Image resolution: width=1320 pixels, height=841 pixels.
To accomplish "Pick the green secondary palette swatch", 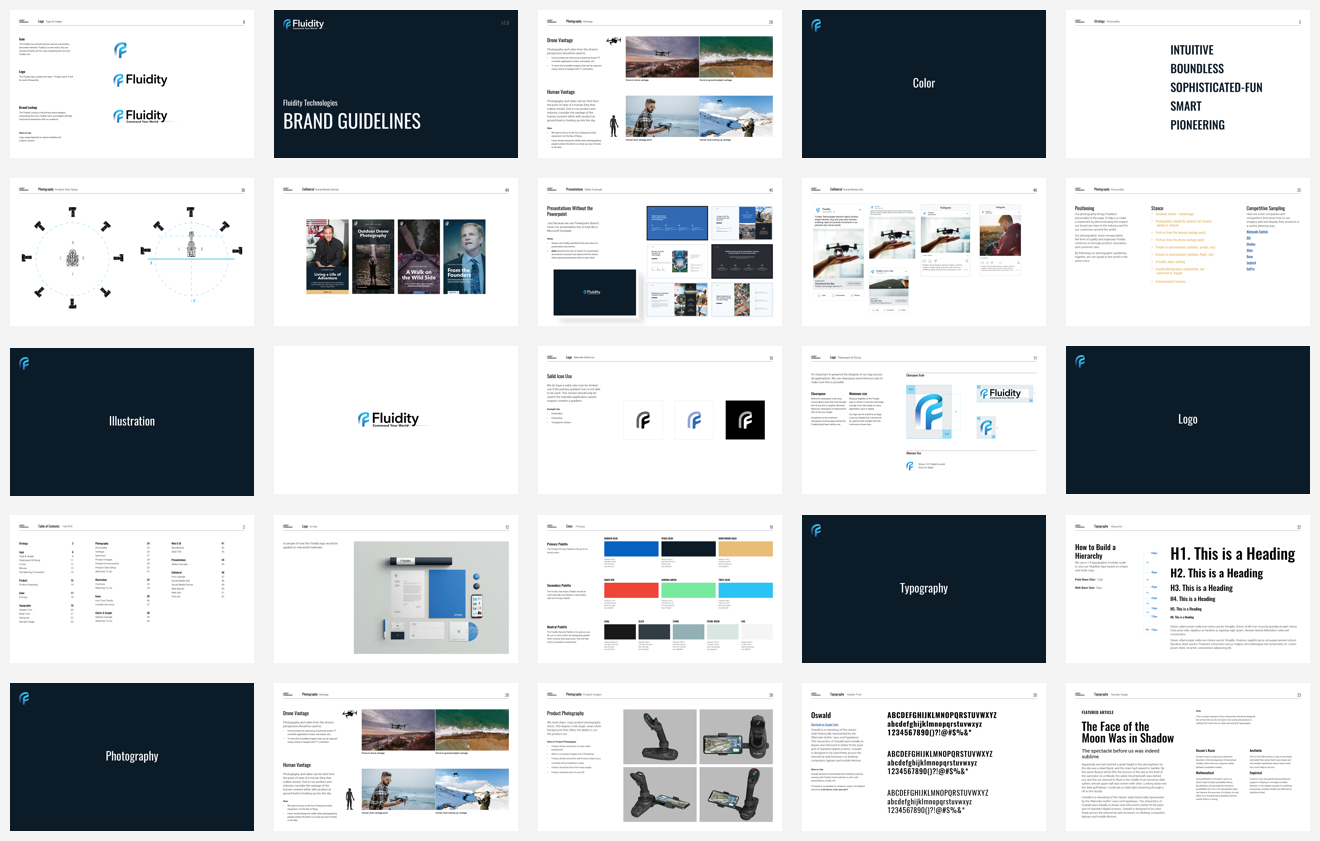I will [688, 590].
